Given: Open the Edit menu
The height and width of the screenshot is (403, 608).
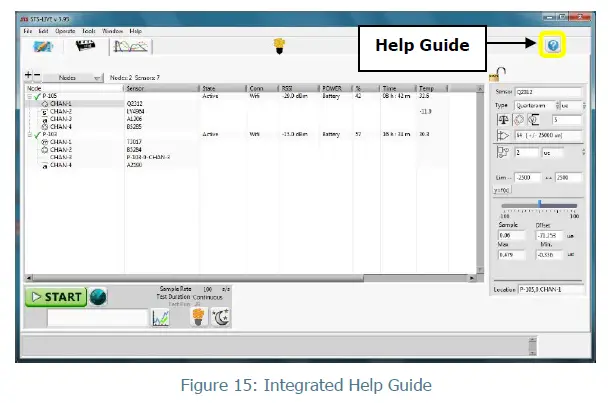Looking at the screenshot, I should coord(43,31).
